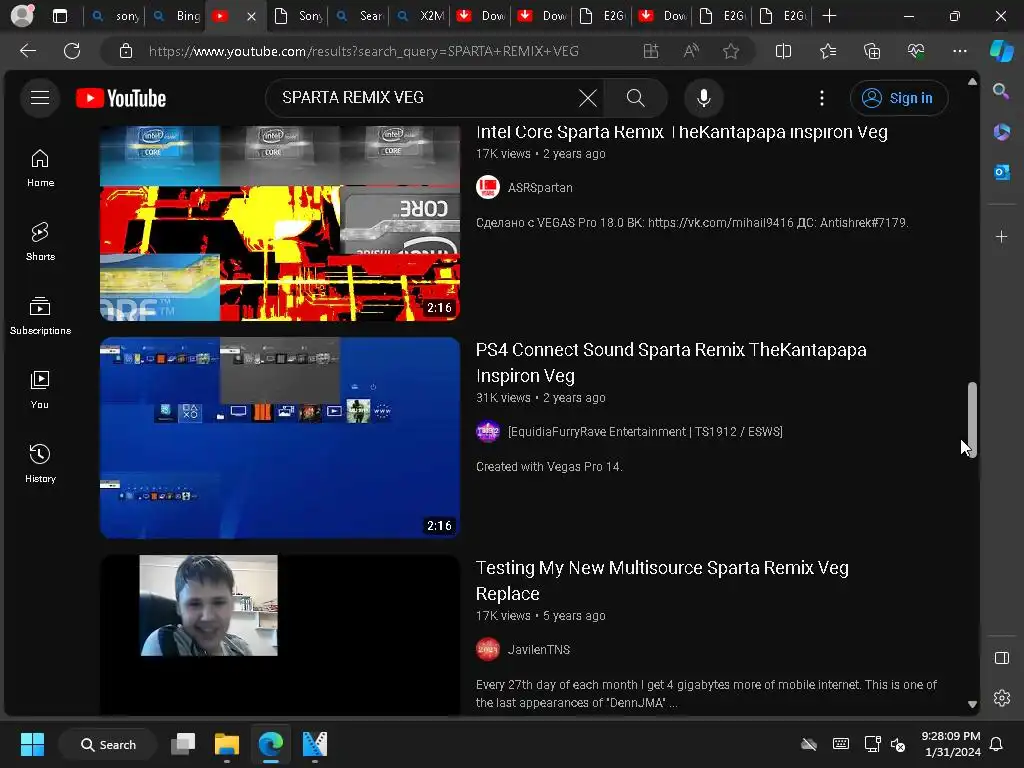Screen dimensions: 1024x768
Task: Toggle the Edge sidebar visibility button
Action: click(1001, 658)
